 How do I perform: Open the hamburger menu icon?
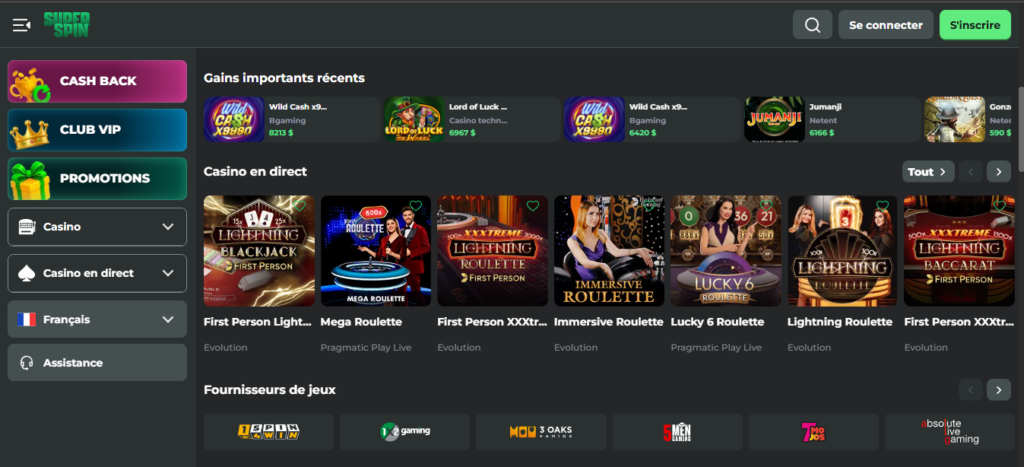pyautogui.click(x=21, y=25)
